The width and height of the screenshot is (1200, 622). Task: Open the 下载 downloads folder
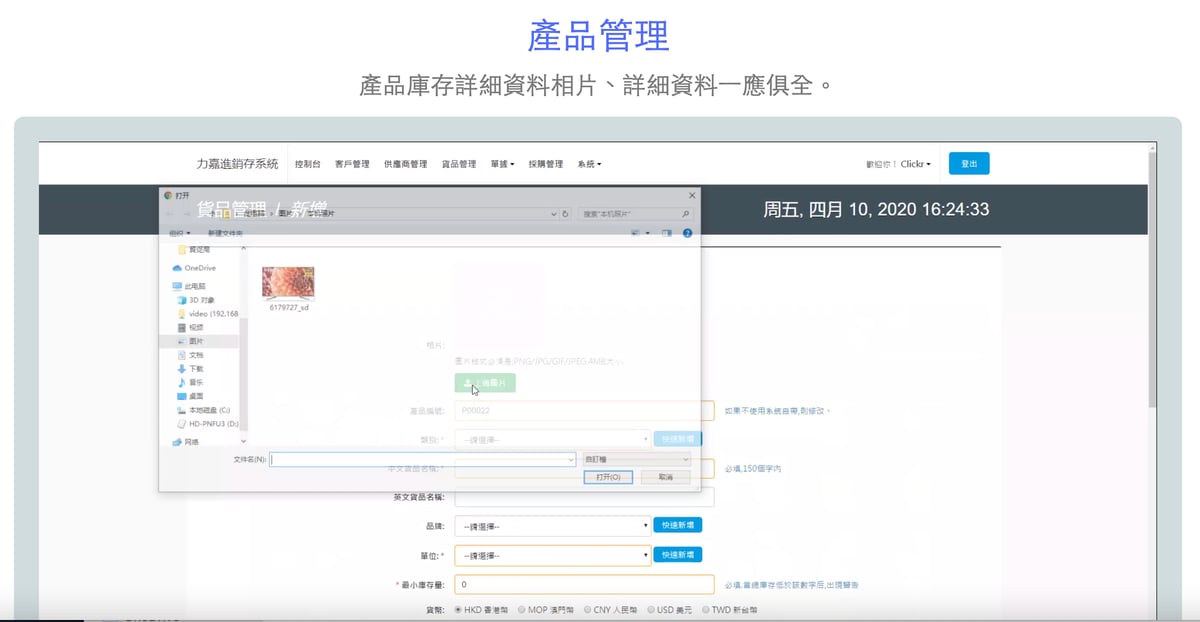pyautogui.click(x=196, y=368)
